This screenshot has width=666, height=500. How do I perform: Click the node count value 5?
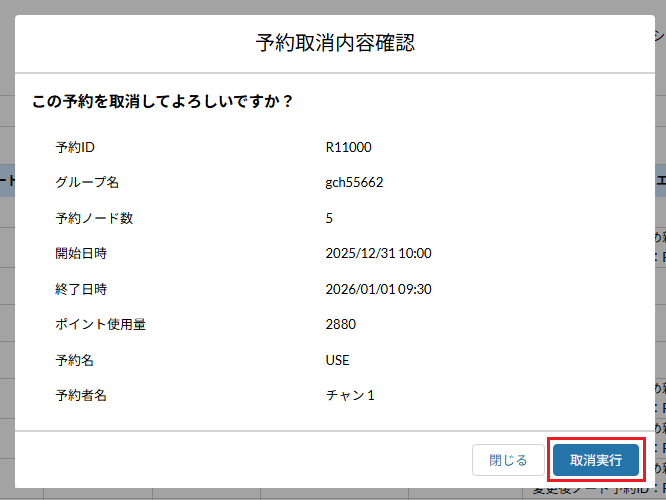330,218
